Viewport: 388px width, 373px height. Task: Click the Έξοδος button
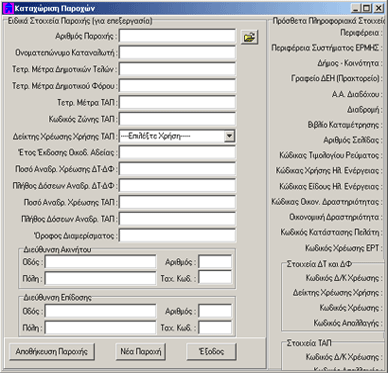coord(211,351)
